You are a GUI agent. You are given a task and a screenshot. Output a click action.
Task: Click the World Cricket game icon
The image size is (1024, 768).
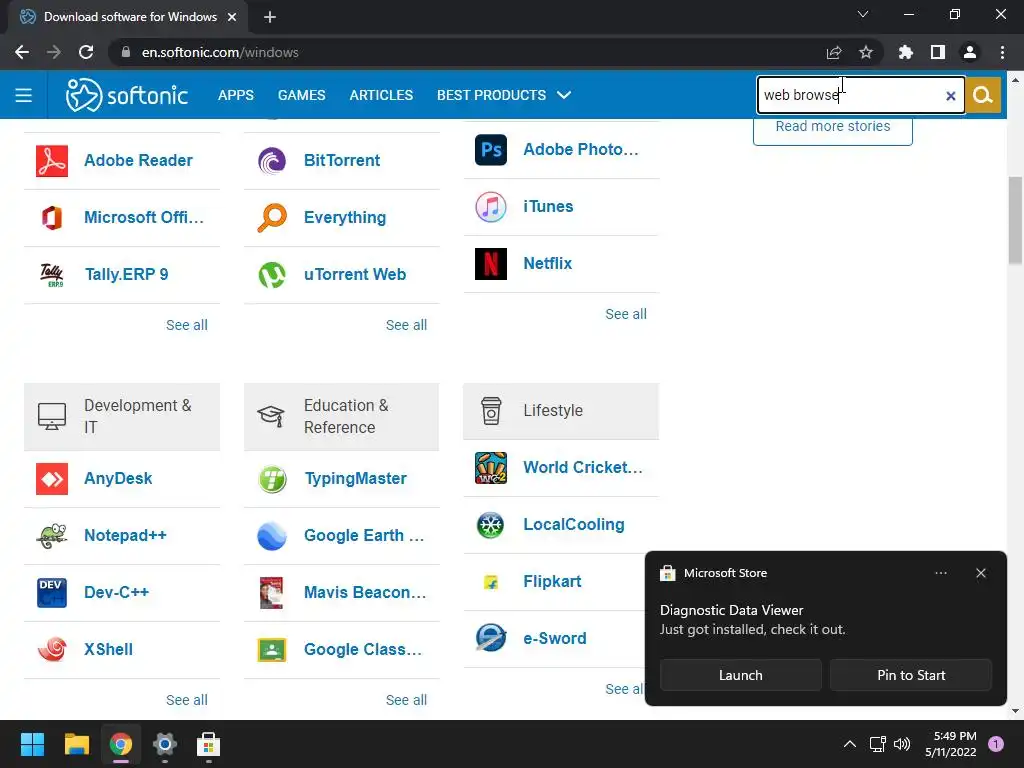[491, 468]
